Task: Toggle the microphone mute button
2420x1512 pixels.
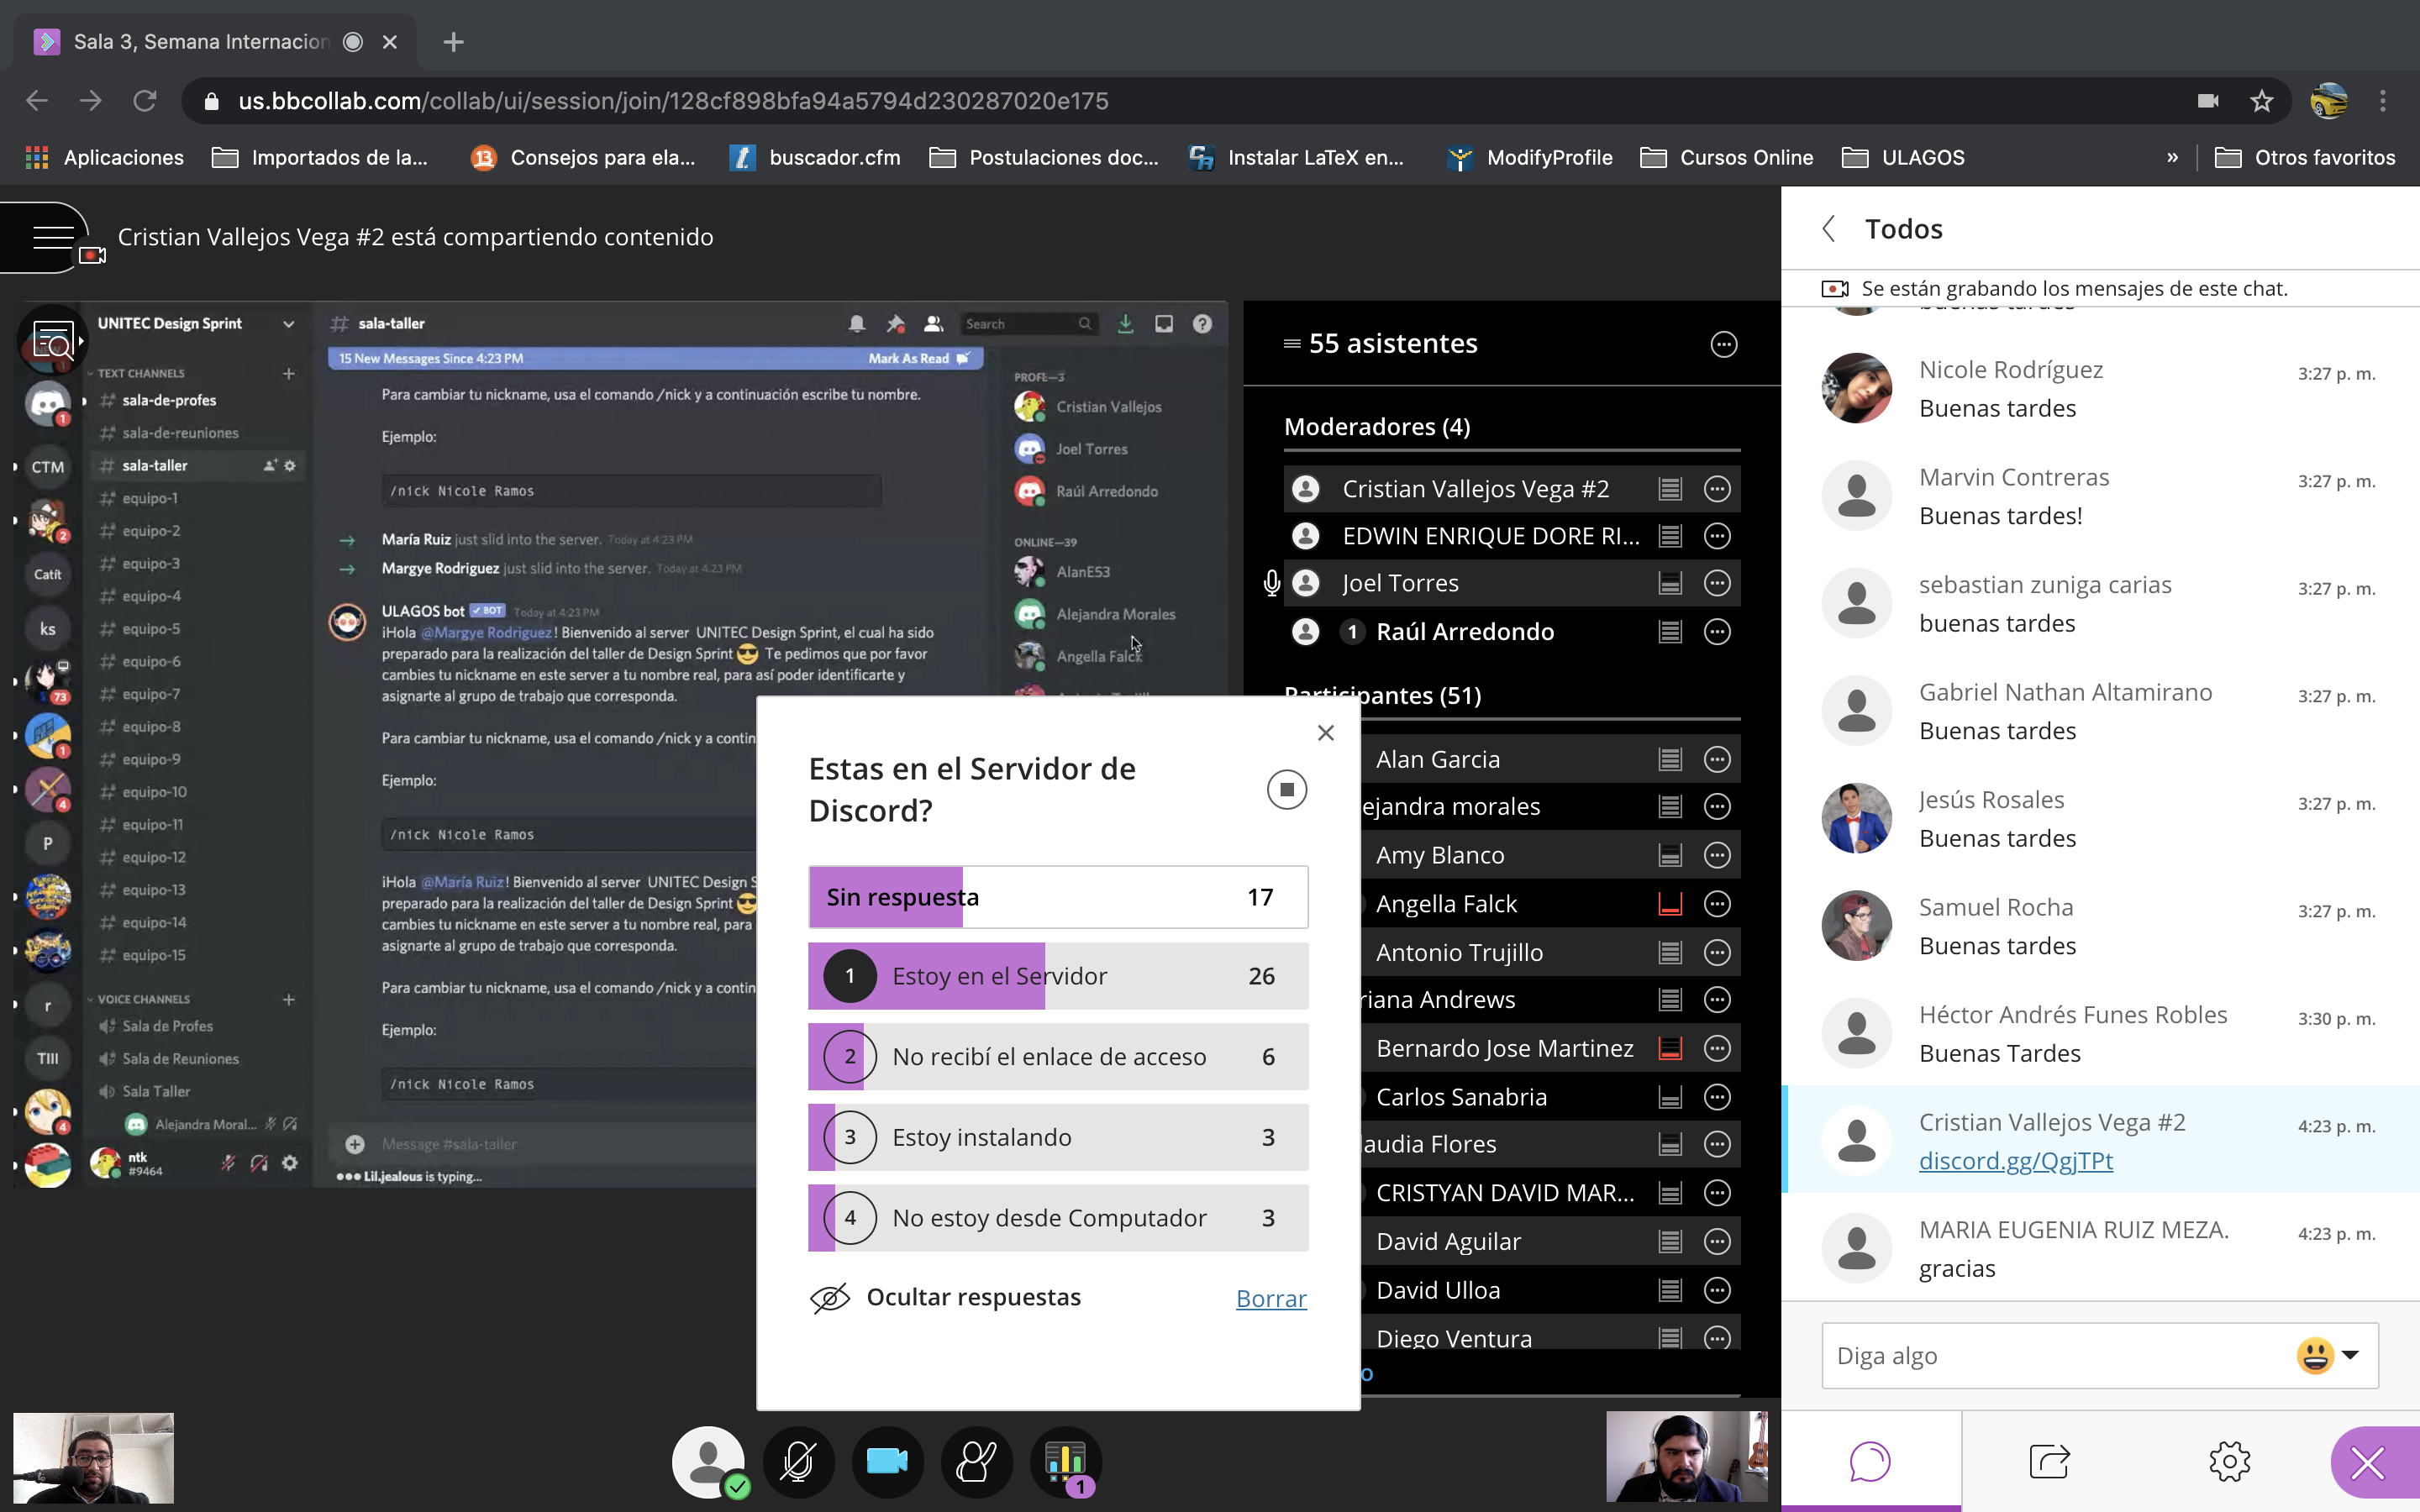Action: coord(798,1462)
